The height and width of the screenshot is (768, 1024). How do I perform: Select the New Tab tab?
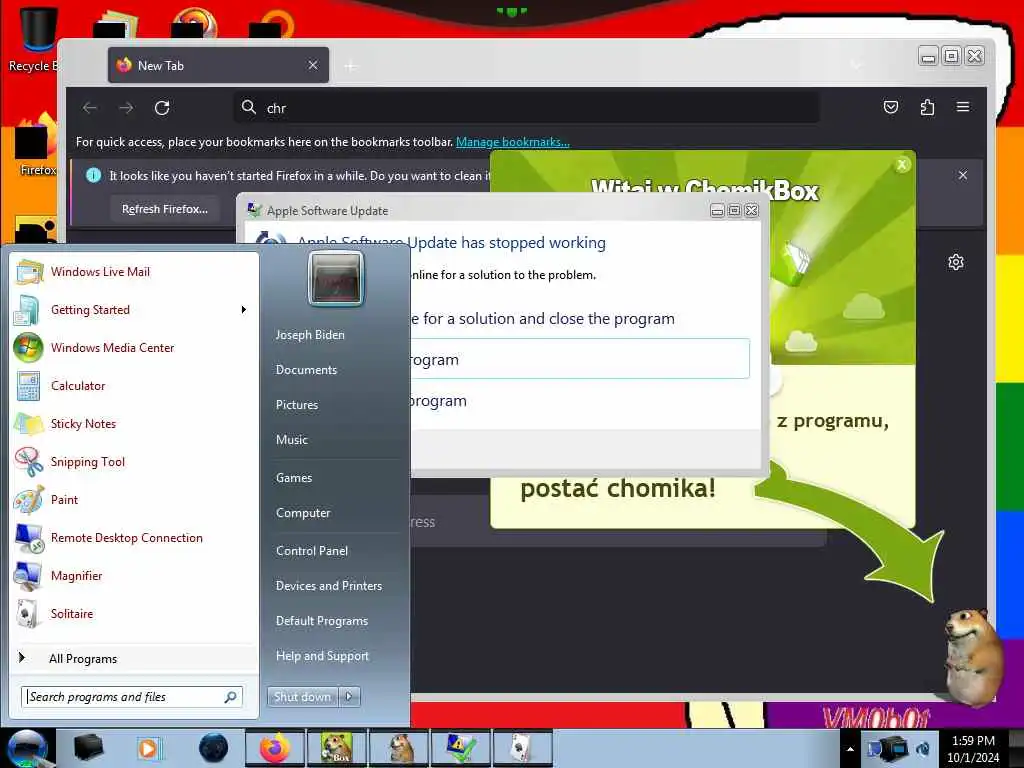[x=218, y=65]
